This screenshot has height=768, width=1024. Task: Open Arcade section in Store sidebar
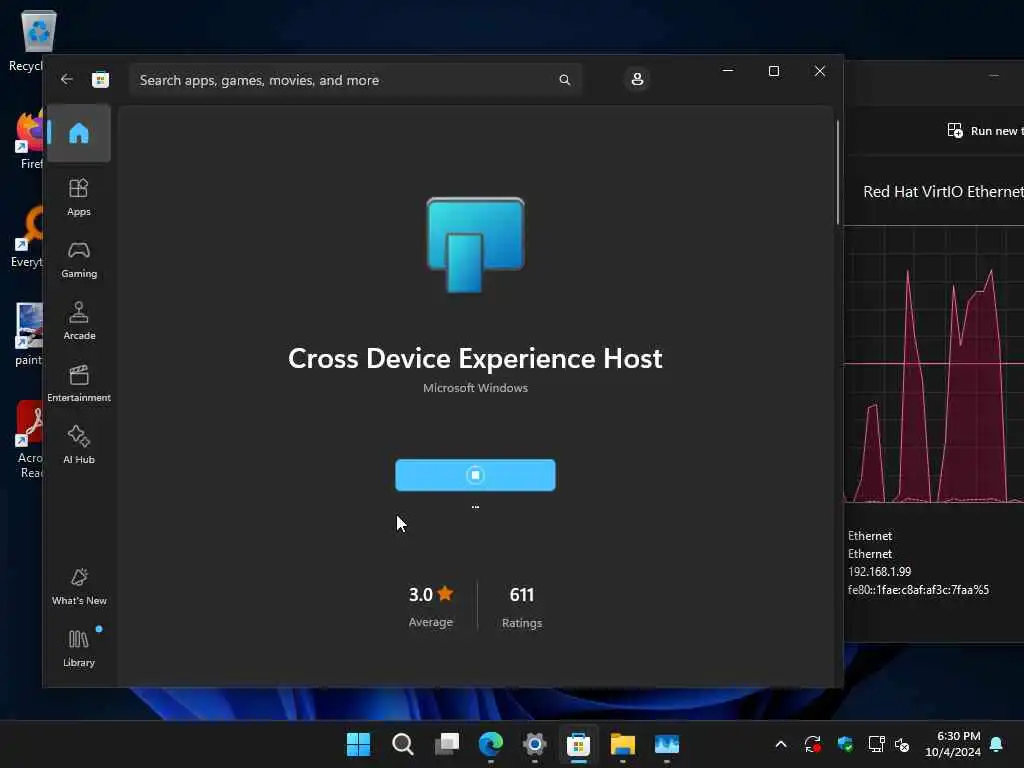click(x=79, y=321)
